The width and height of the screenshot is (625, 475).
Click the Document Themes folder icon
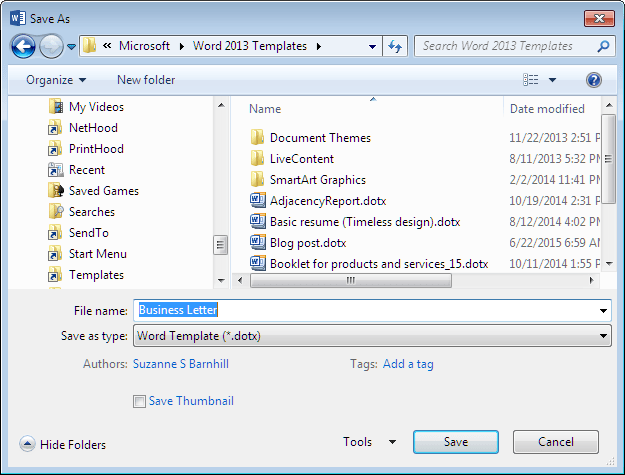point(257,137)
